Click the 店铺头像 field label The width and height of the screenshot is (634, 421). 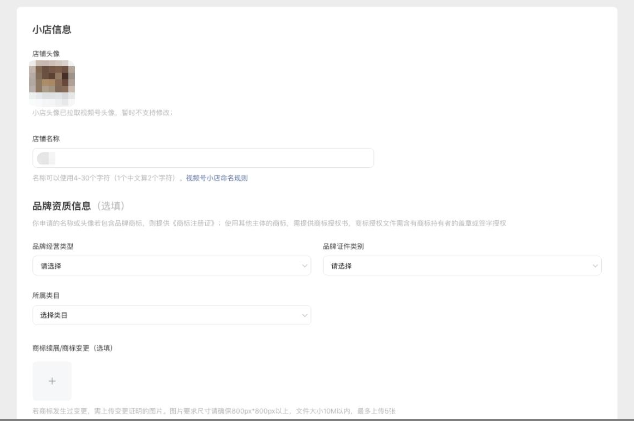pyautogui.click(x=46, y=52)
